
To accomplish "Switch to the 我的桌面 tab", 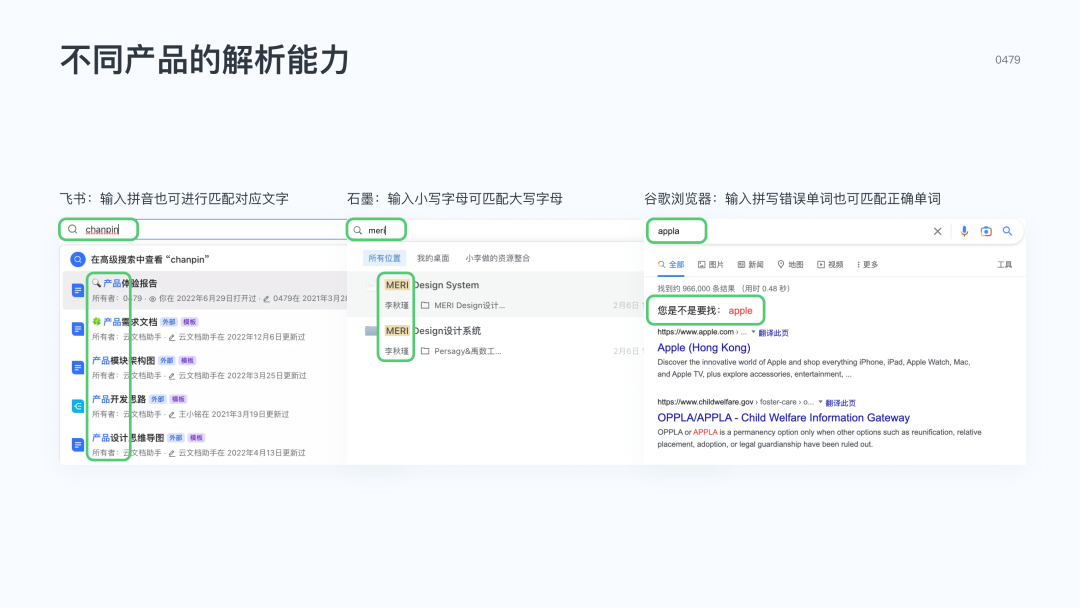I will 433,258.
